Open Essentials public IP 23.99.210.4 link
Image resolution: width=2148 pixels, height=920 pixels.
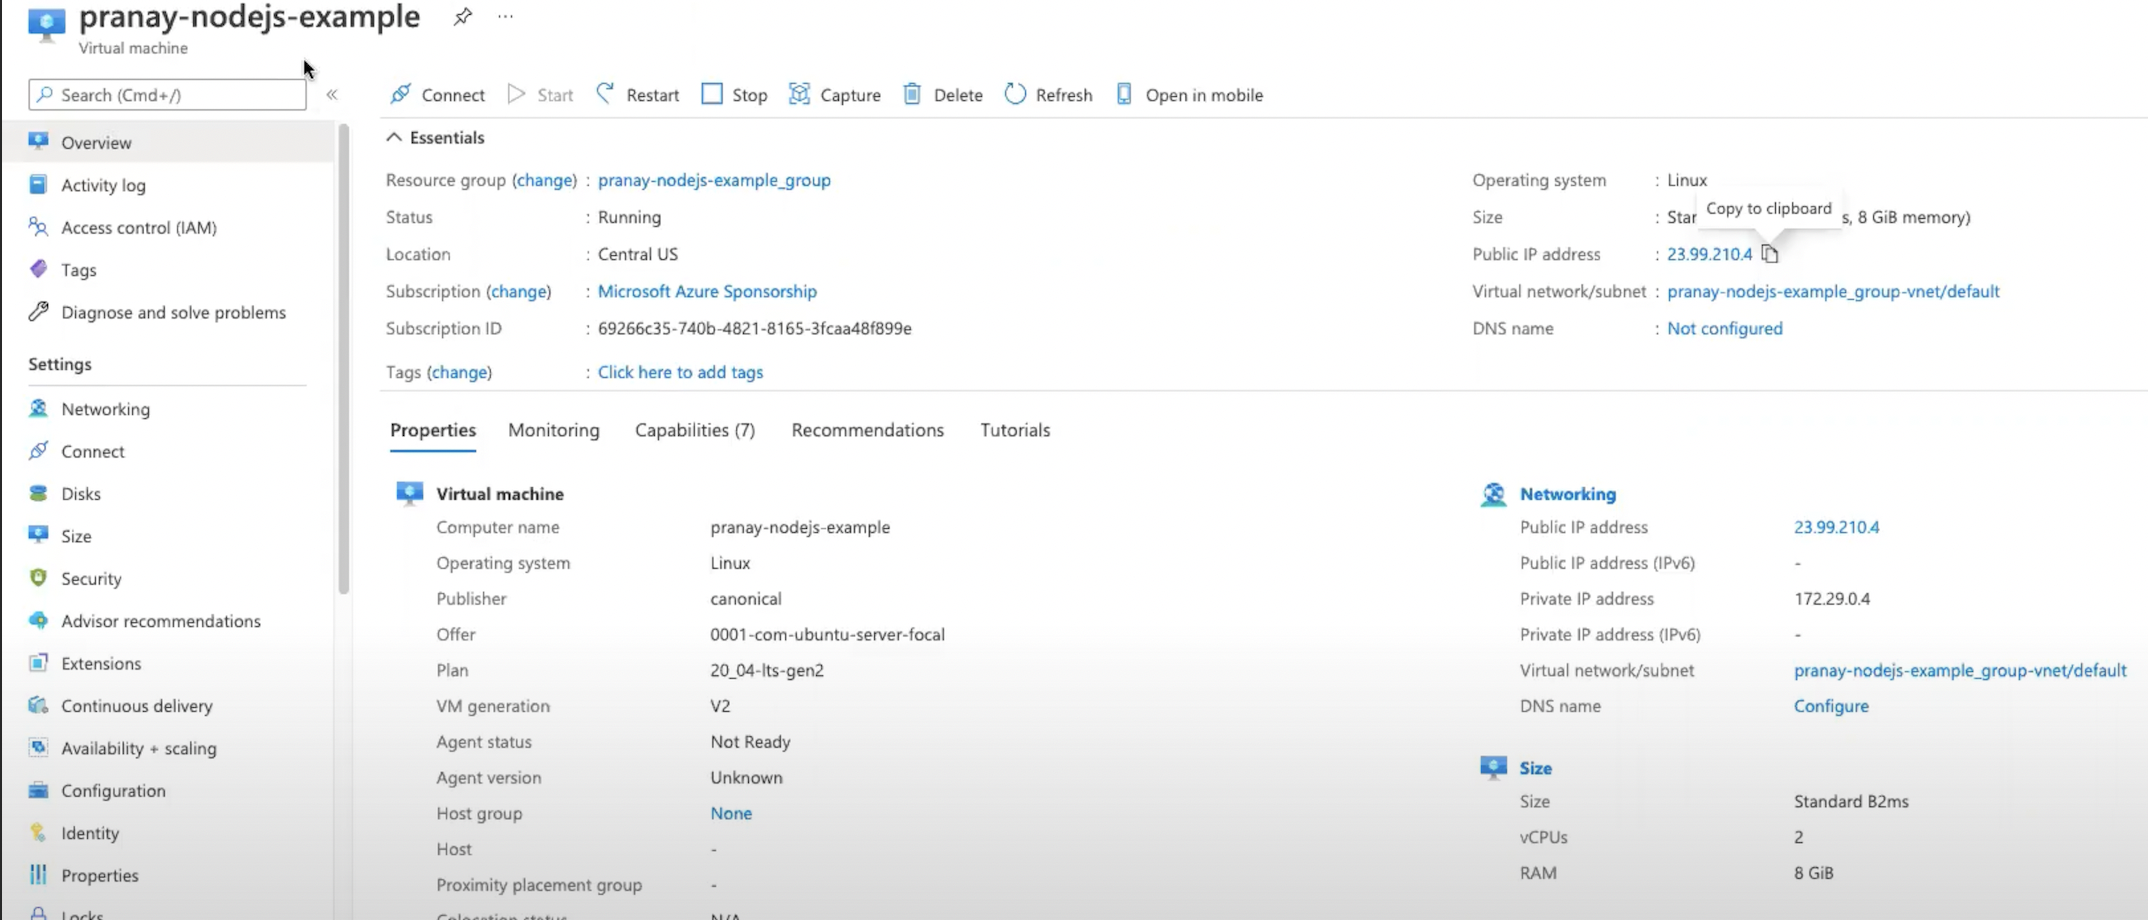pos(1709,254)
